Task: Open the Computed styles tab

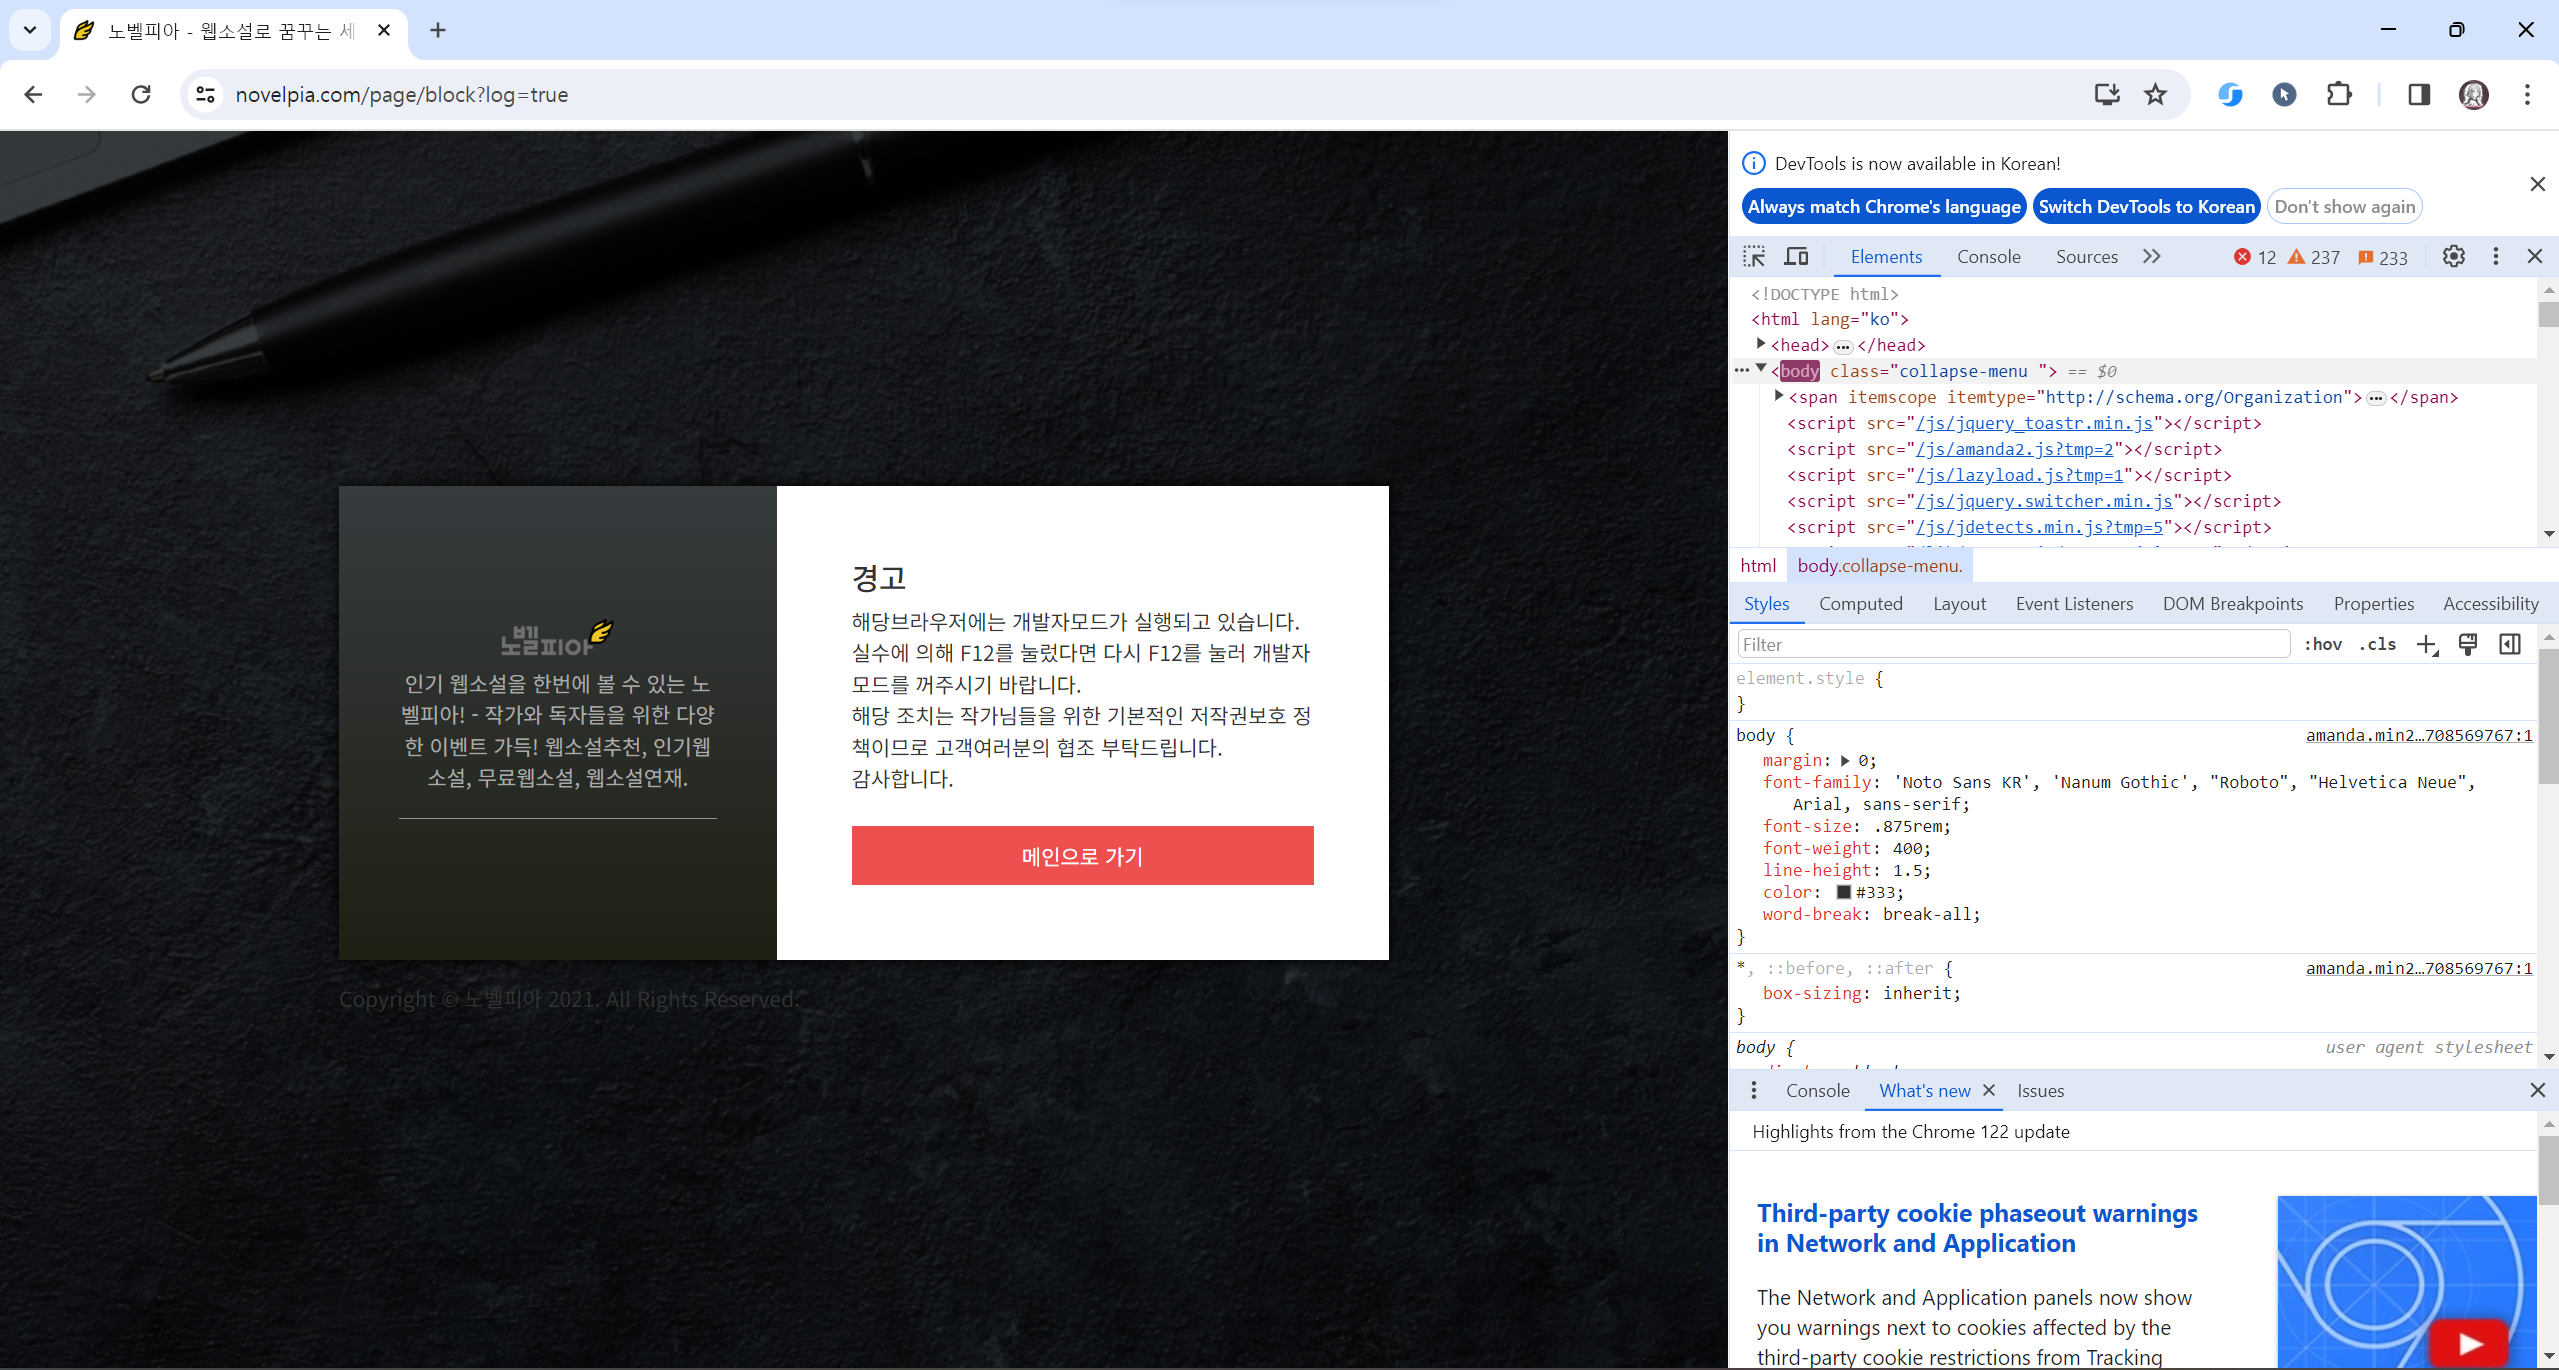Action: (1861, 604)
